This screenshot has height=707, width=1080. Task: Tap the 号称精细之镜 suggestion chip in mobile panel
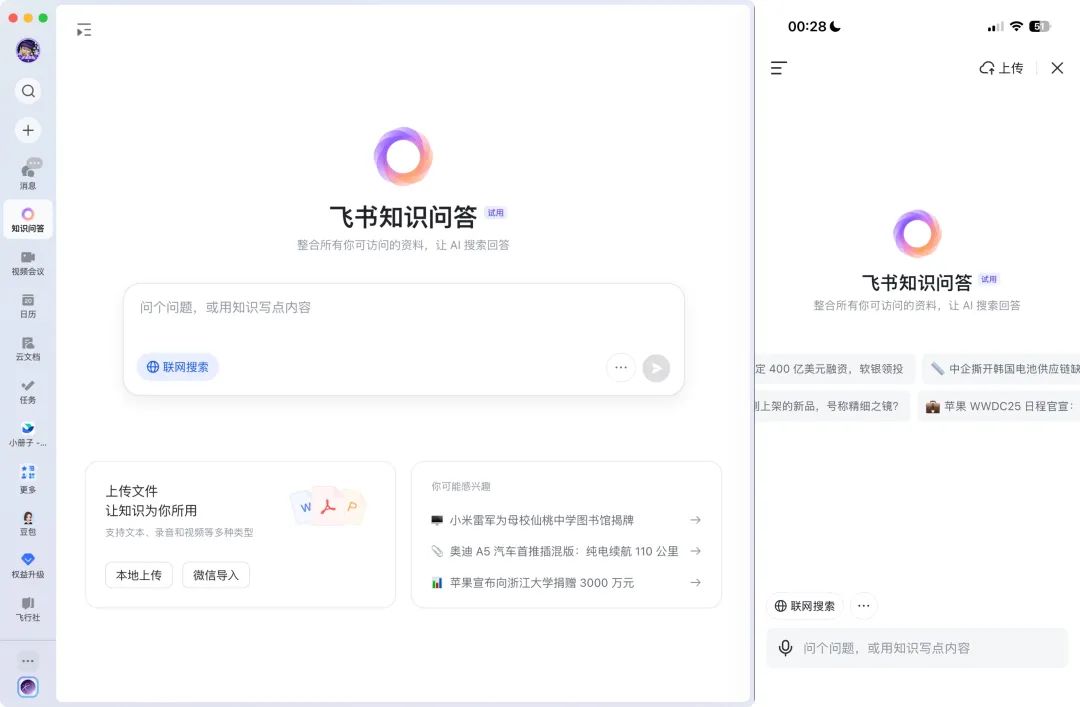pyautogui.click(x=833, y=407)
